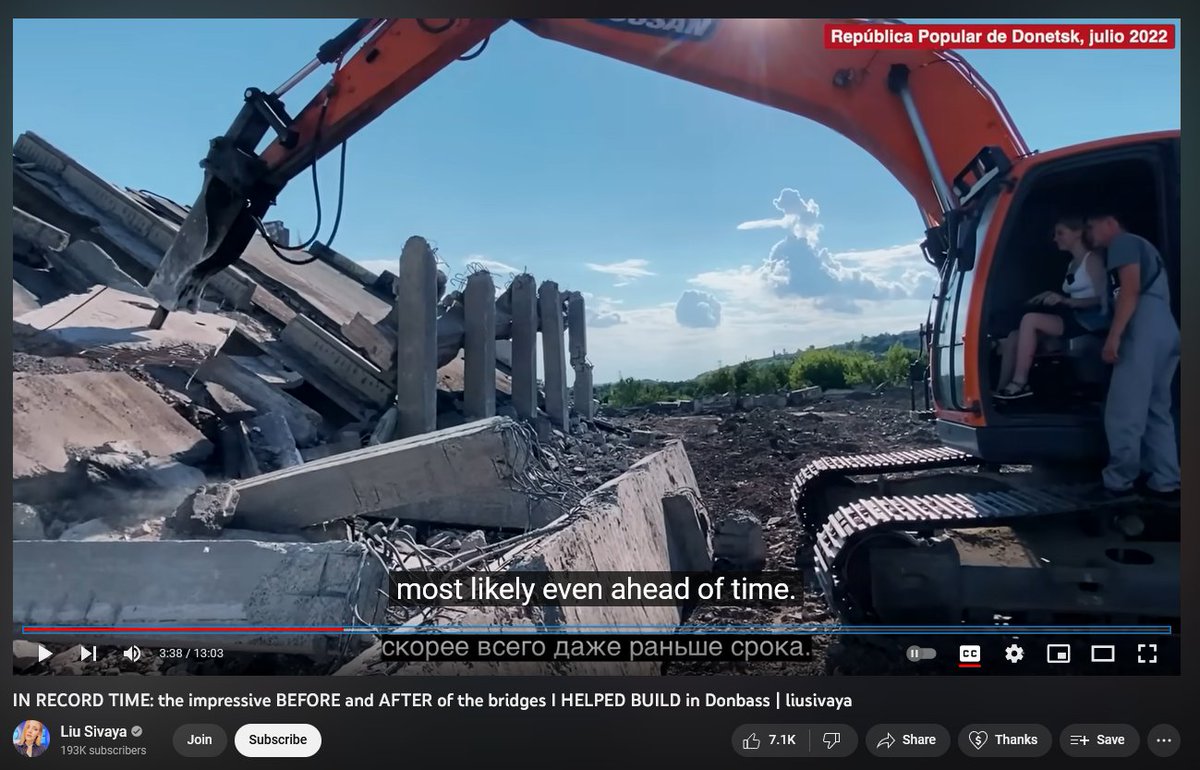
Task: Open the Liu Sivaya channel name
Action: 93,731
